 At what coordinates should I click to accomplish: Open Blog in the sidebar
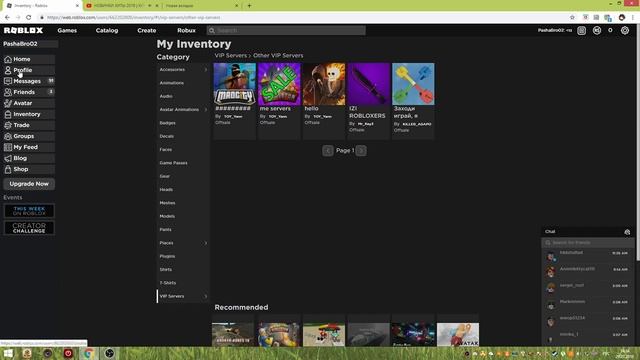pos(29,158)
